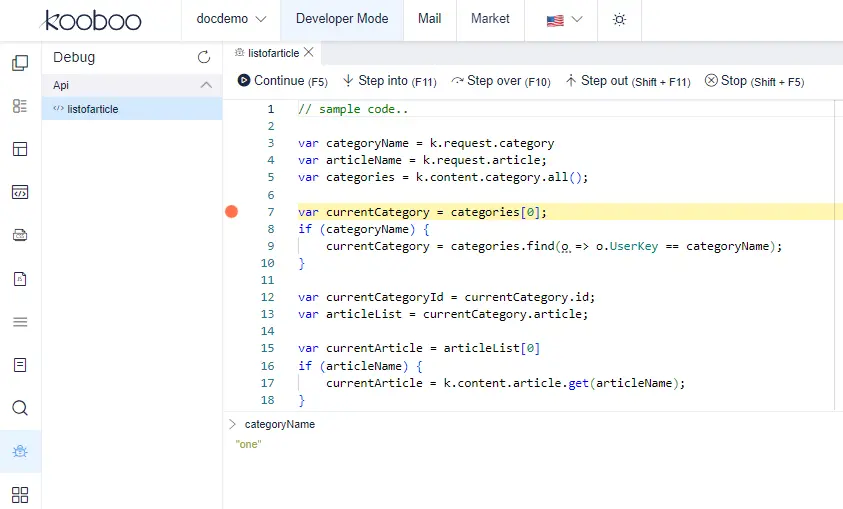Stop debugging with the Stop button

[x=753, y=81]
